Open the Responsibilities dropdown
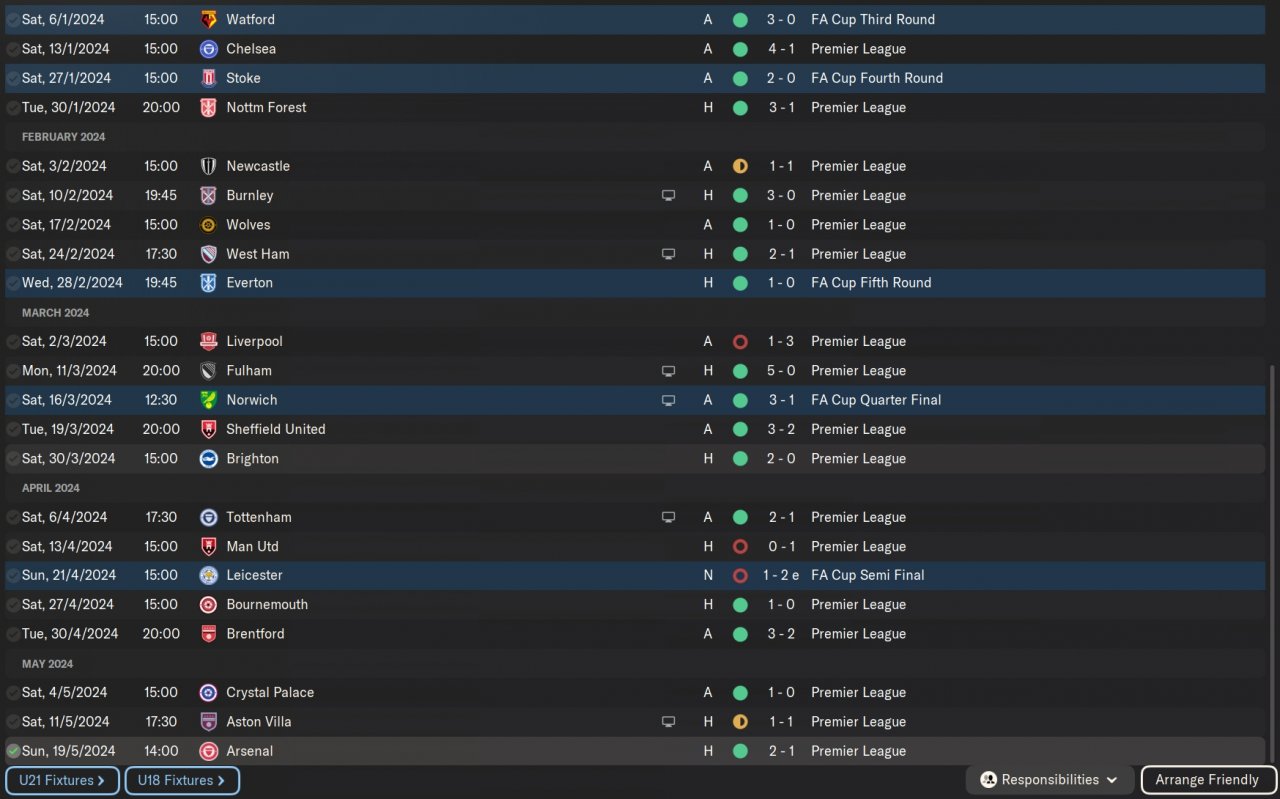Screen dimensions: 1280x799 [1050, 780]
